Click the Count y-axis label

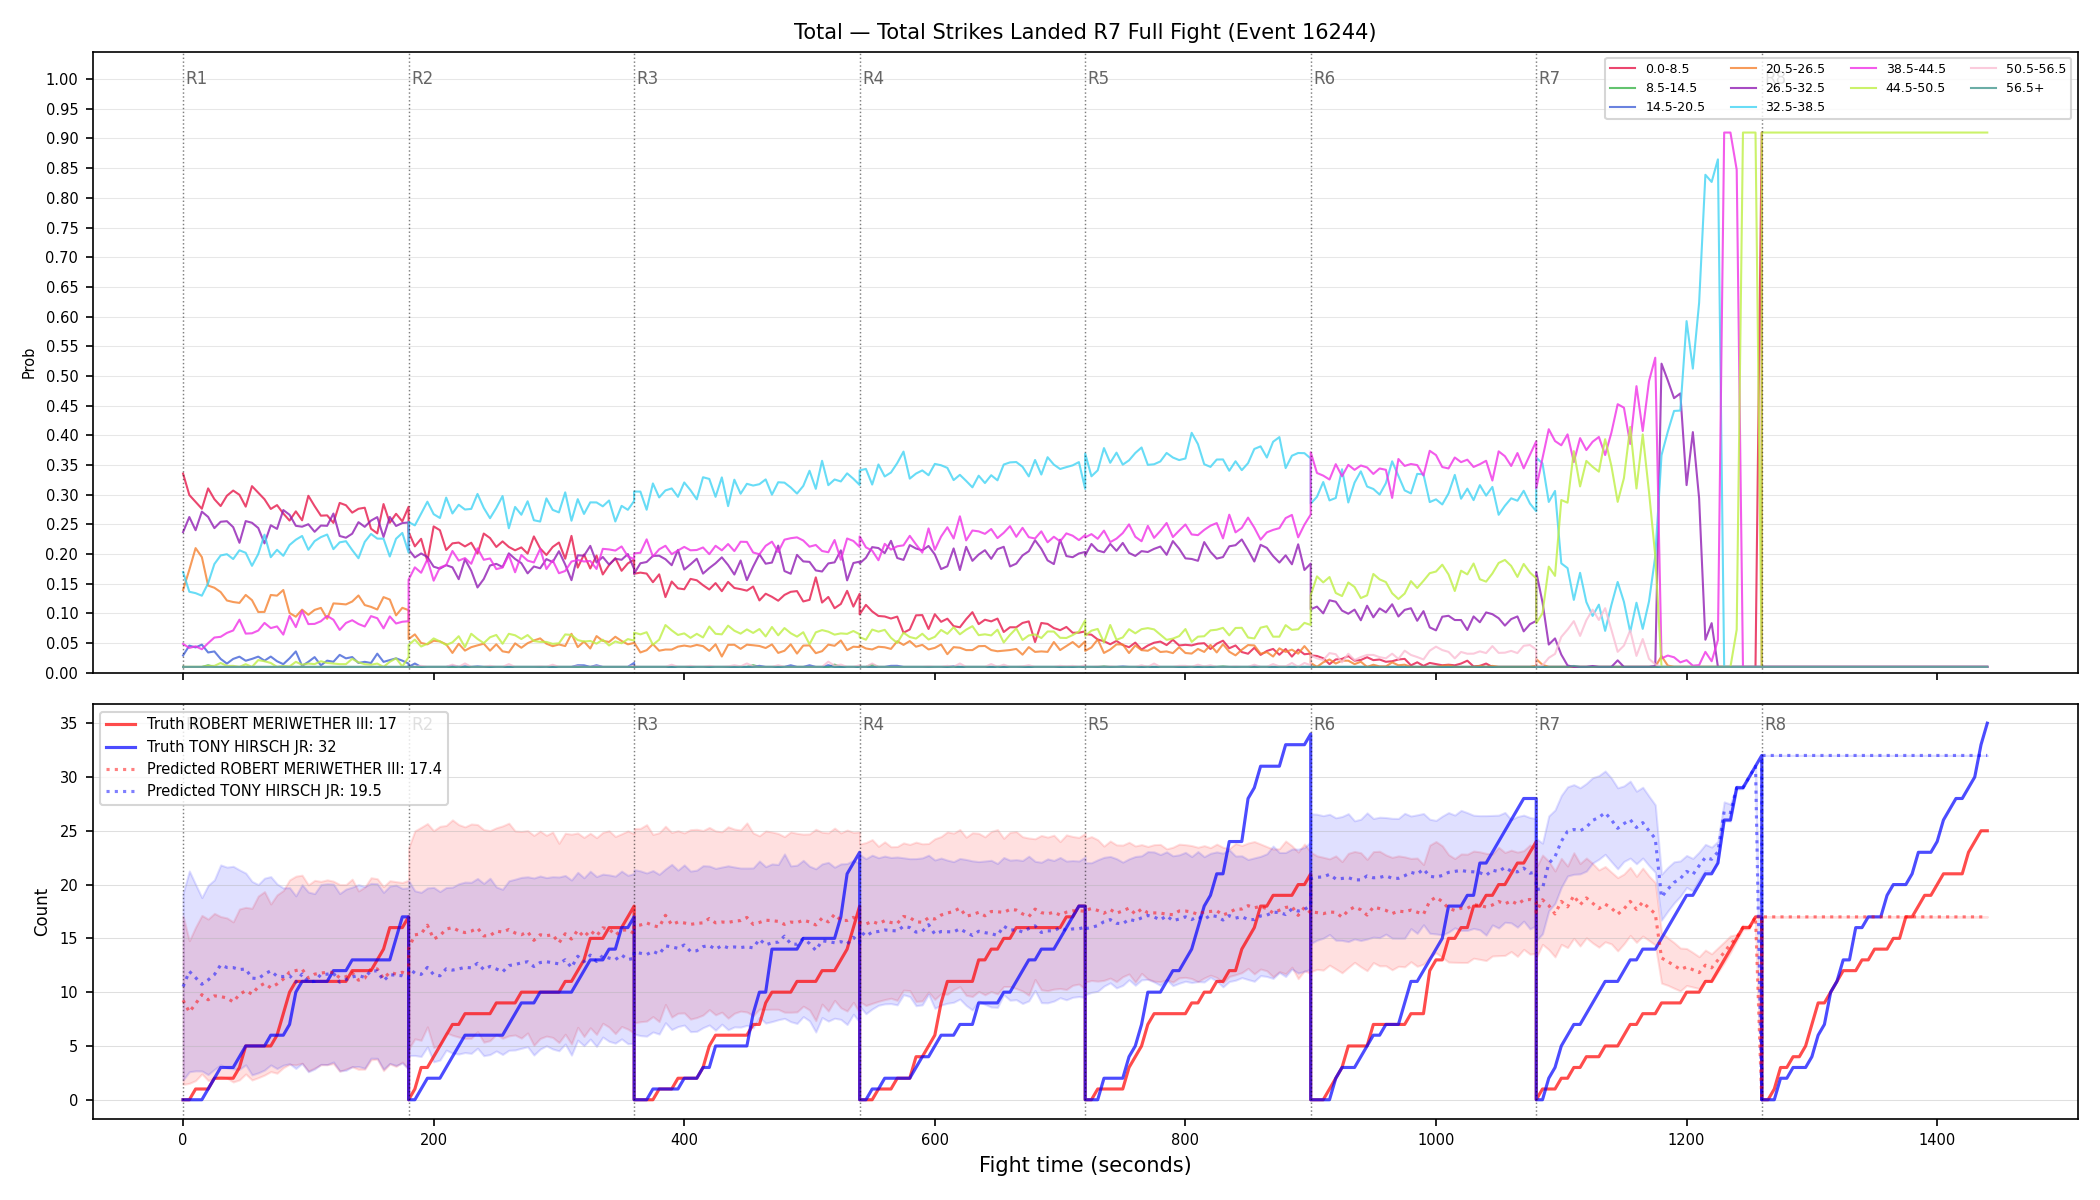pos(41,912)
